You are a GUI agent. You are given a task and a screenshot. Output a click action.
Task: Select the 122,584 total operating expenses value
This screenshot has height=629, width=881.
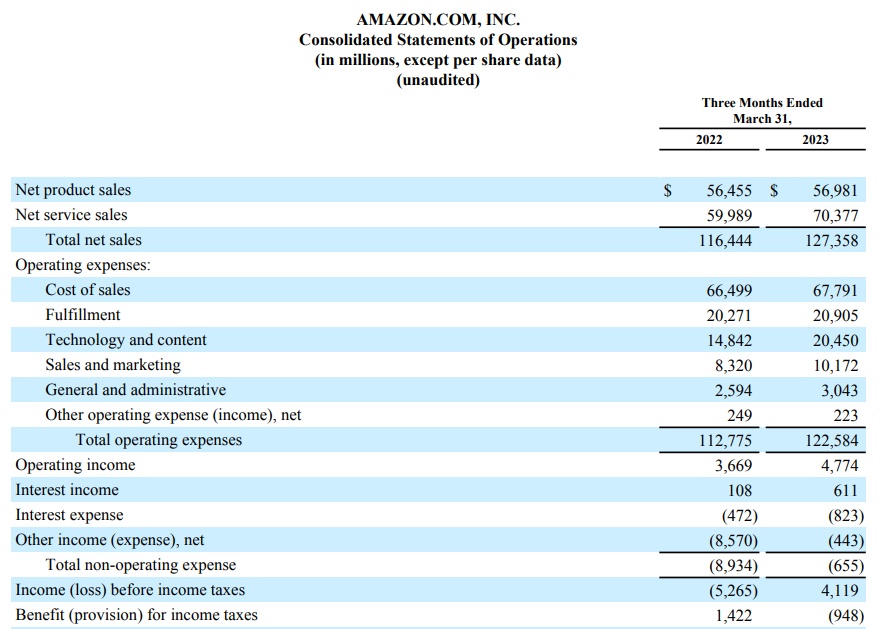(832, 441)
